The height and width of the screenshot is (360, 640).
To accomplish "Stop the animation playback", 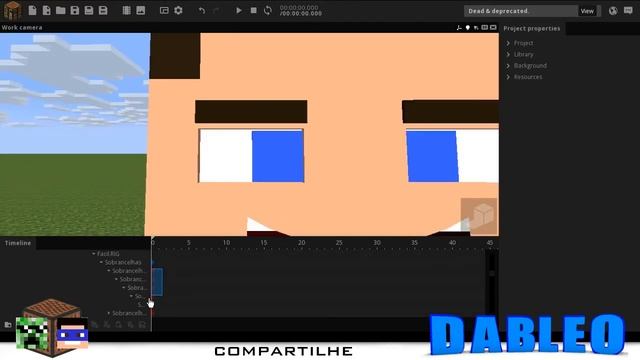I will coord(253,10).
